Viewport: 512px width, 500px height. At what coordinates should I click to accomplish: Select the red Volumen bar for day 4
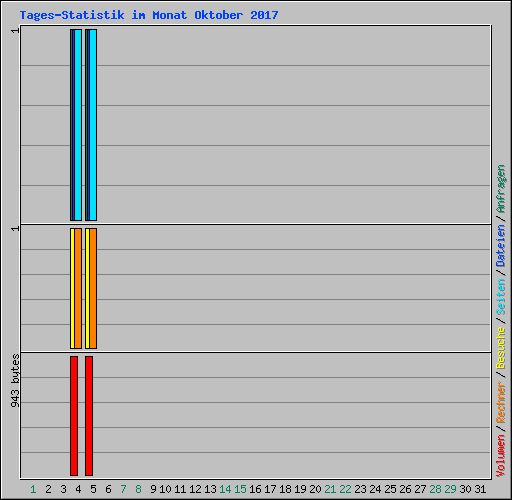point(74,416)
